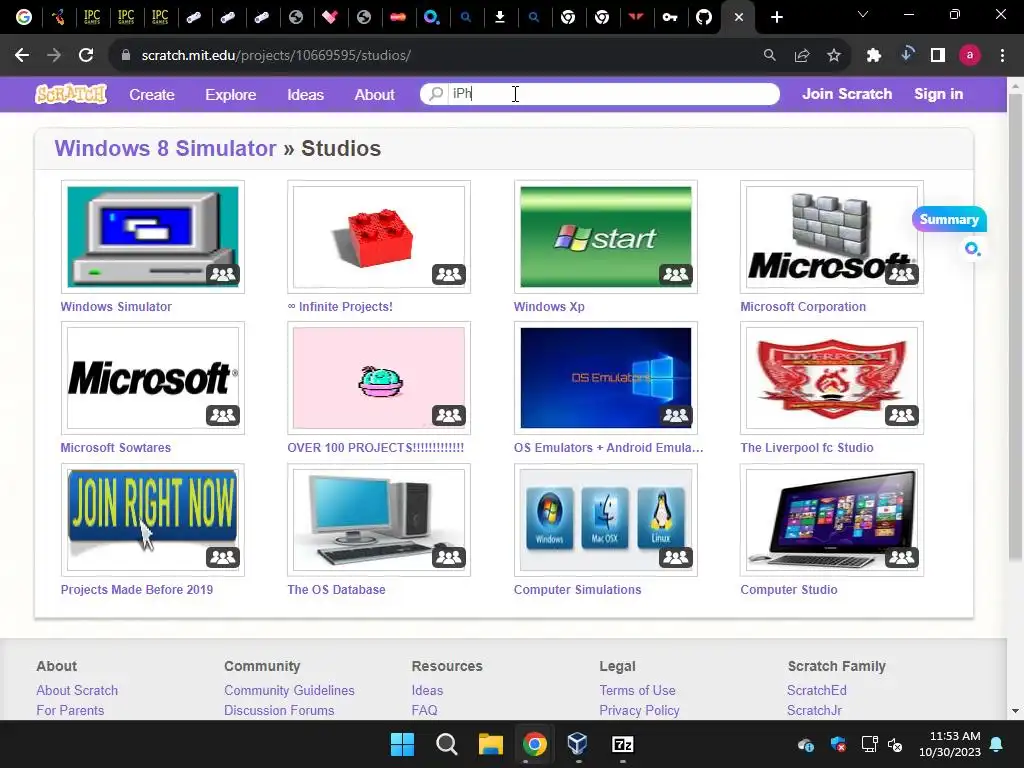The width and height of the screenshot is (1024, 768).
Task: Open the ScratchEd footer link
Action: tap(817, 690)
